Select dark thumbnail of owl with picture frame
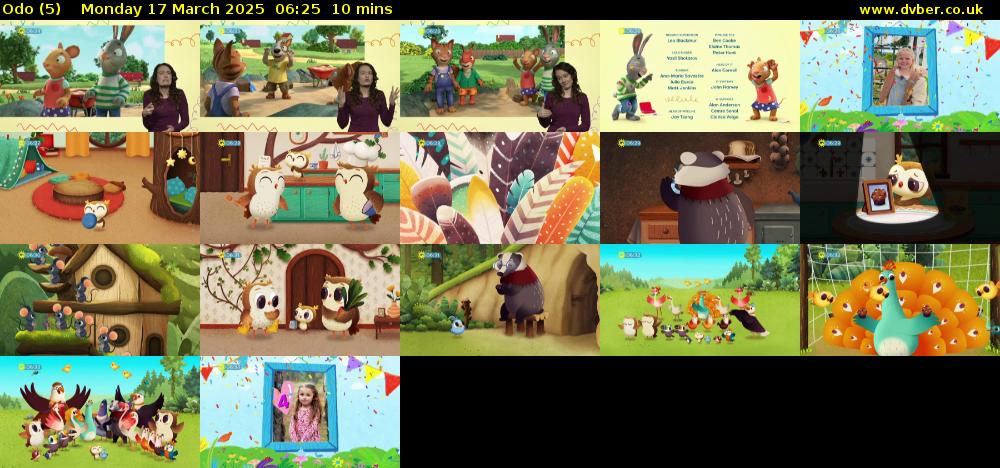The width and height of the screenshot is (1000, 468). [x=900, y=188]
